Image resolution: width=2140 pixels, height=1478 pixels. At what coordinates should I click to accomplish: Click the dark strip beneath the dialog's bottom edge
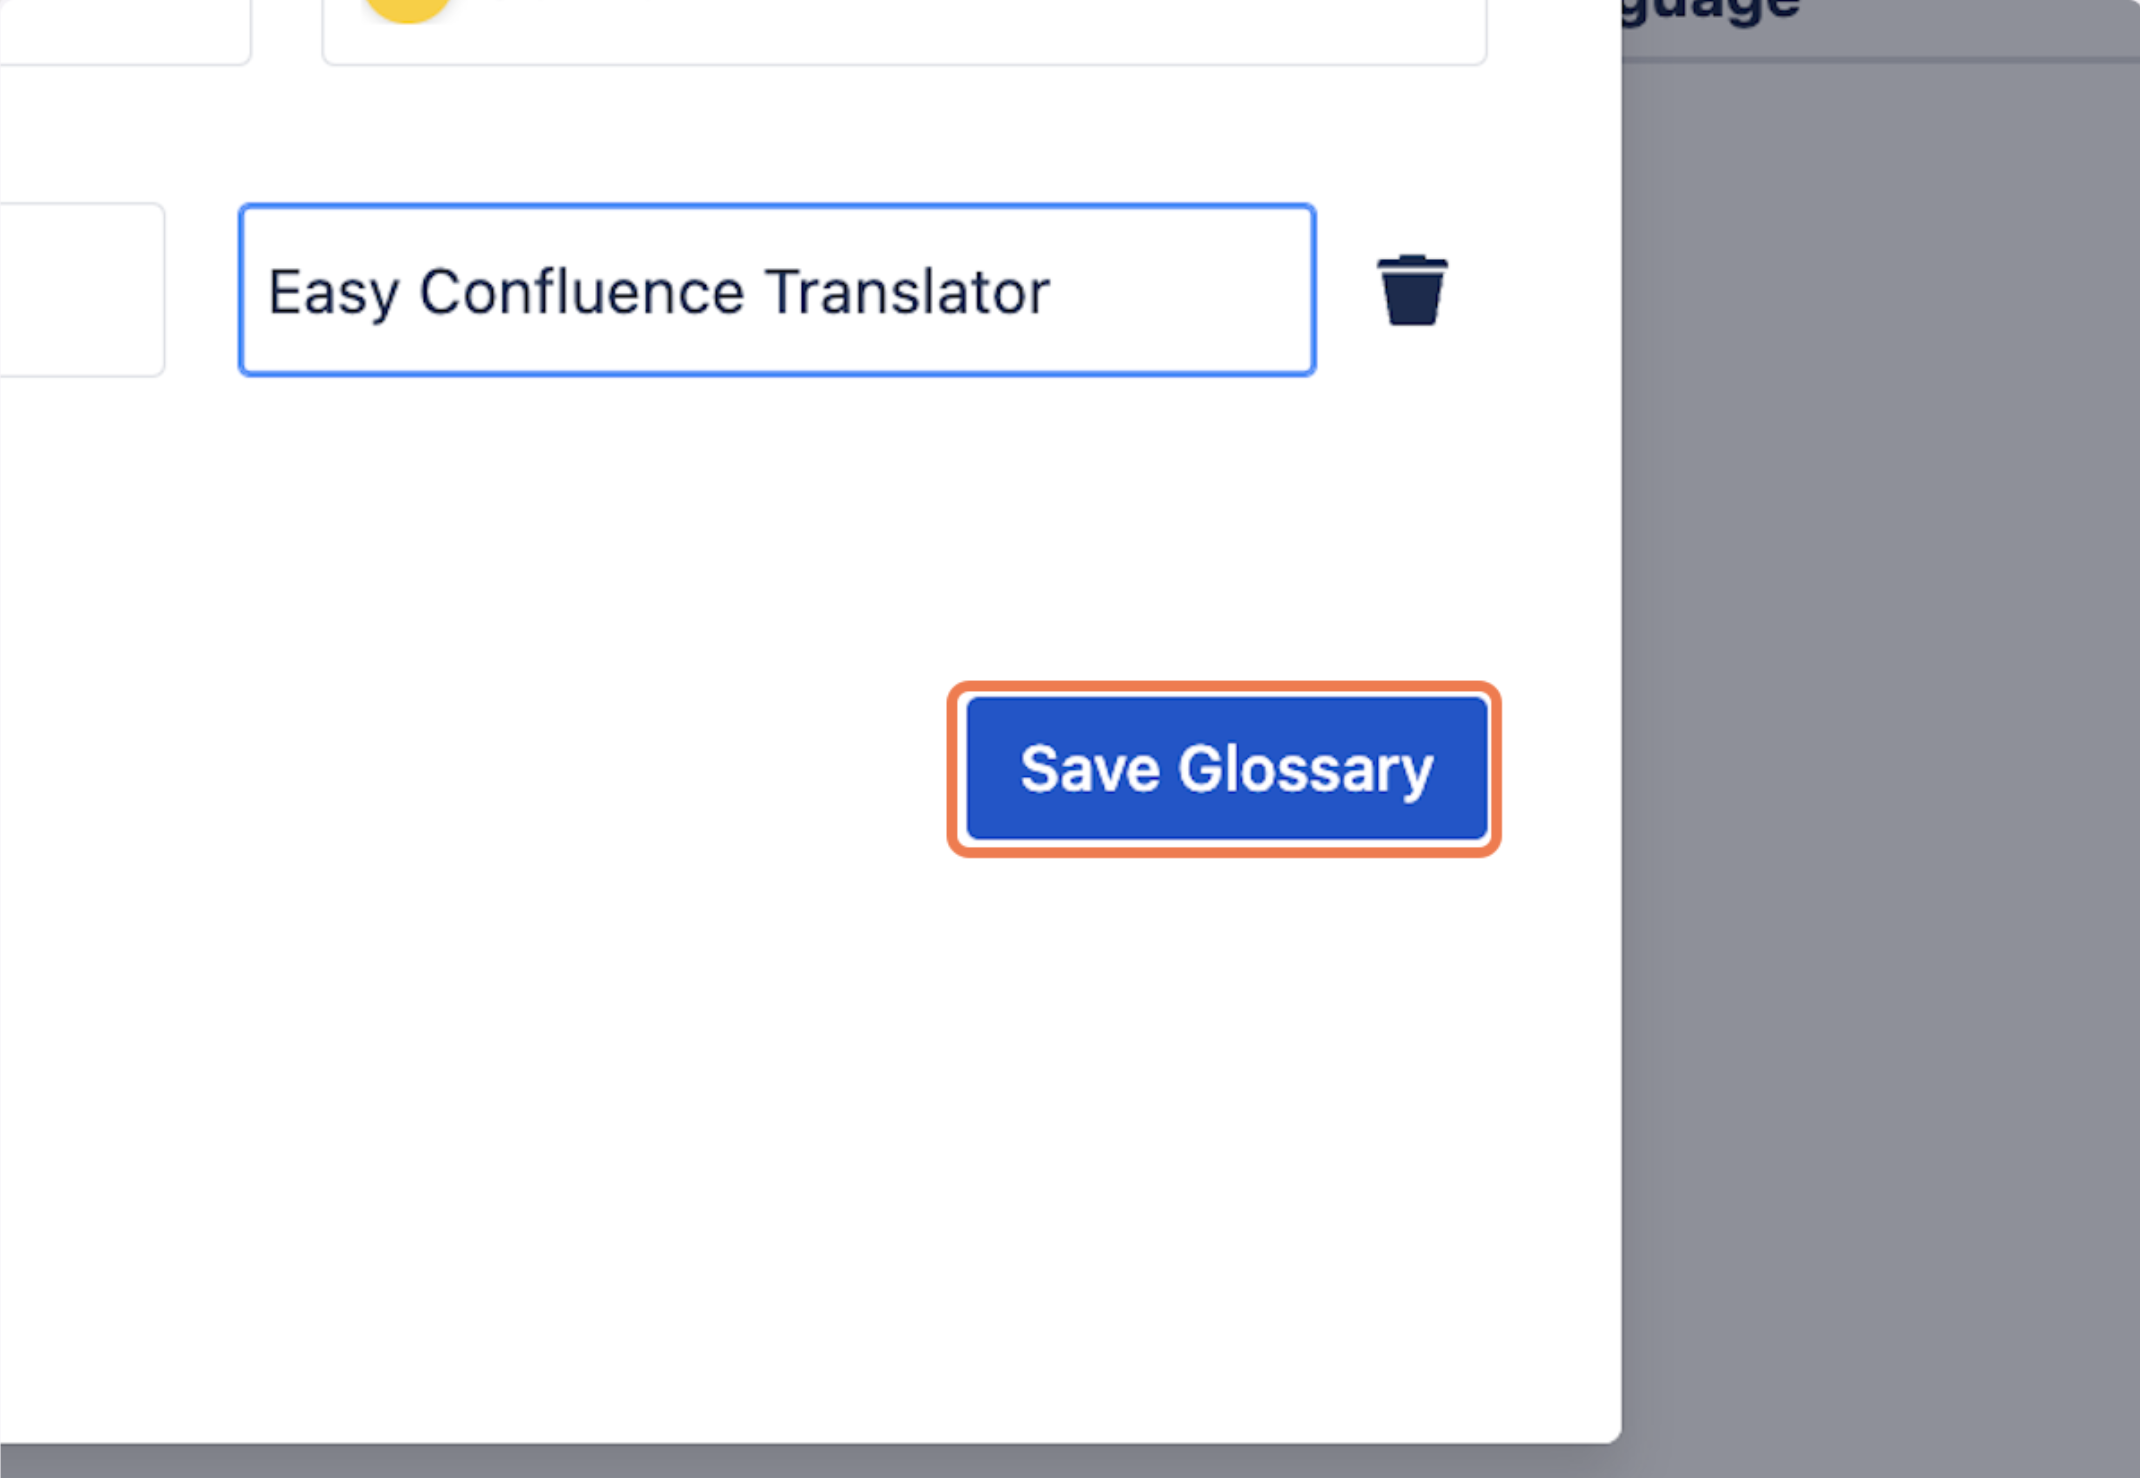pyautogui.click(x=800, y=1461)
